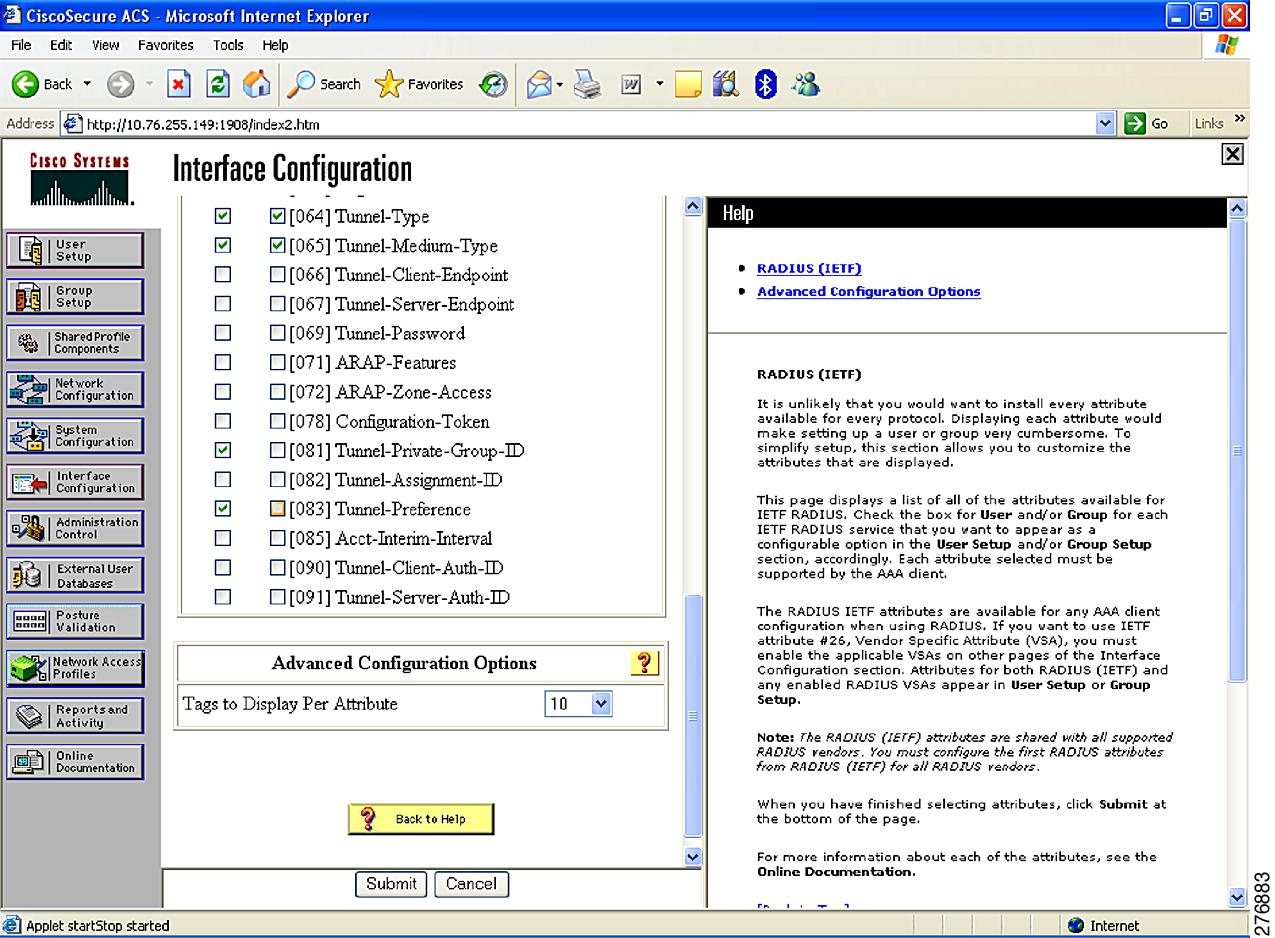Screen dimensions: 1275x938
Task: Go to System Configuration
Action: coord(75,436)
